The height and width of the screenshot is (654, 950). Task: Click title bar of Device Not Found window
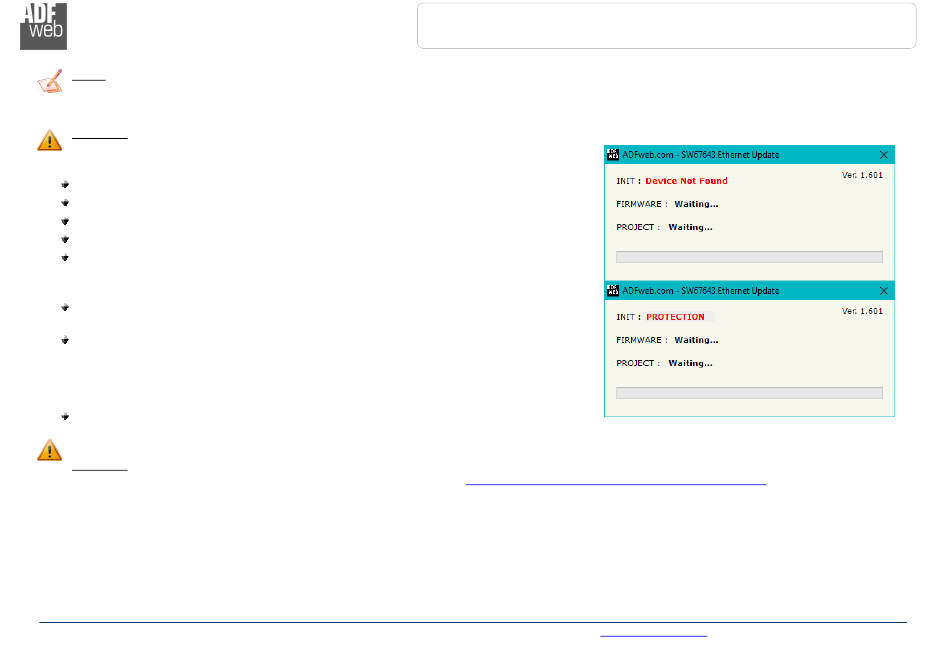tap(749, 155)
